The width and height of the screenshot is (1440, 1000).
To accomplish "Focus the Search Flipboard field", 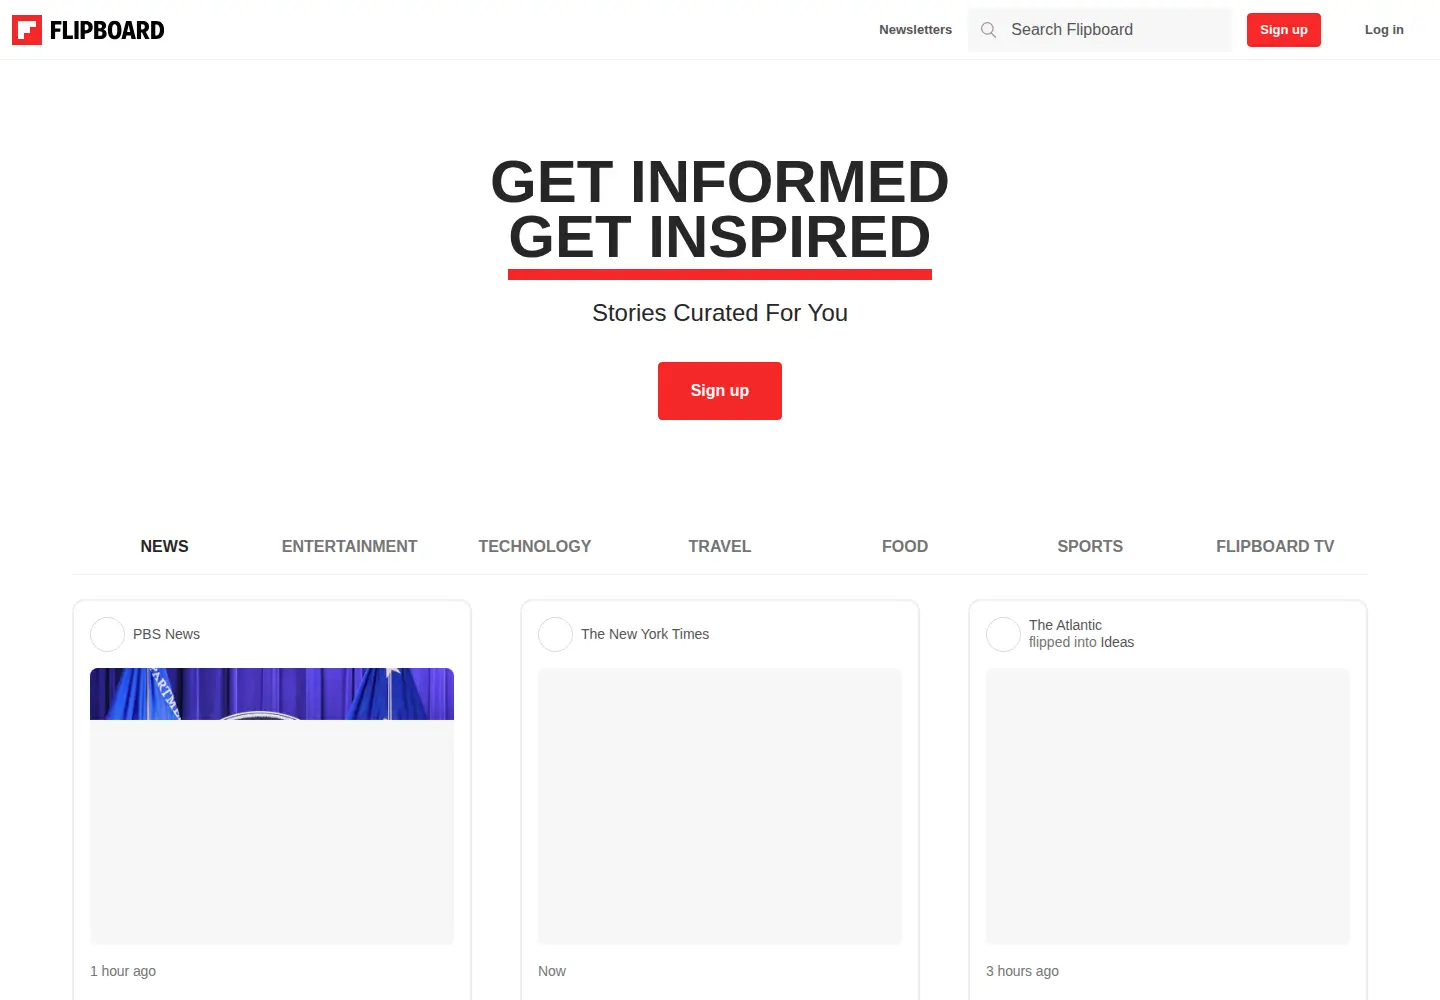I will 1100,30.
